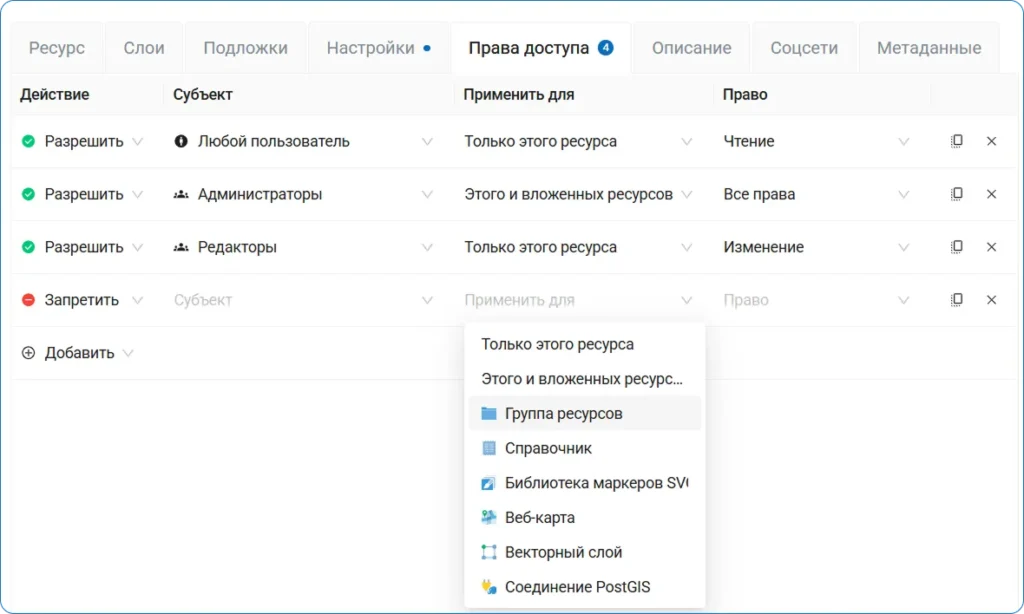The image size is (1024, 614).
Task: Copy the Любой пользователь rule via duplicate icon
Action: 957,140
